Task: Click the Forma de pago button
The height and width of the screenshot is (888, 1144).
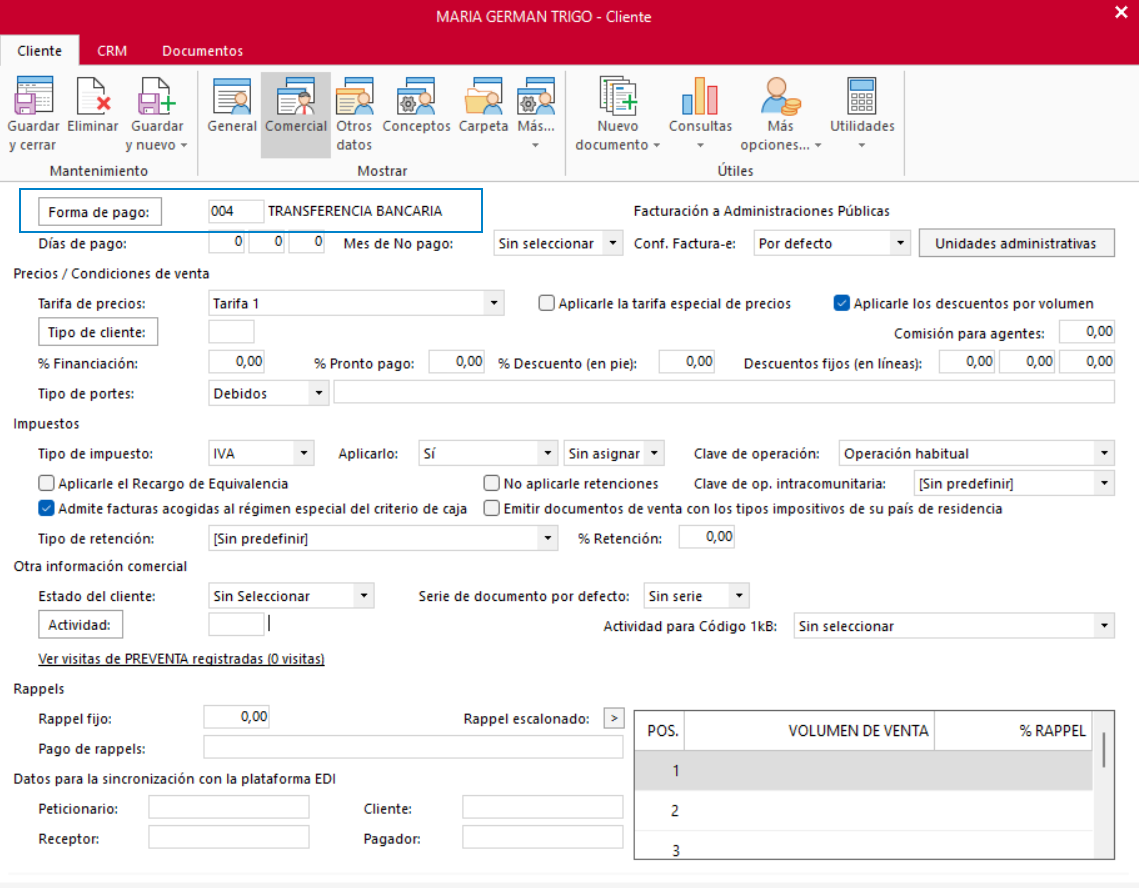Action: coord(99,212)
